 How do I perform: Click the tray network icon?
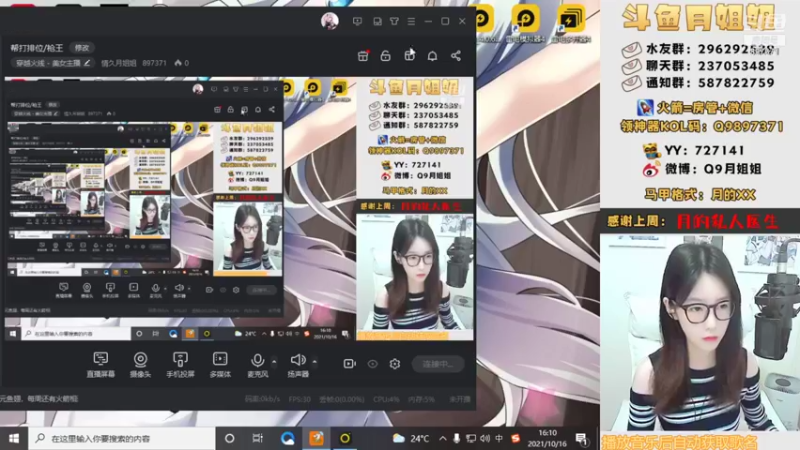click(x=470, y=438)
